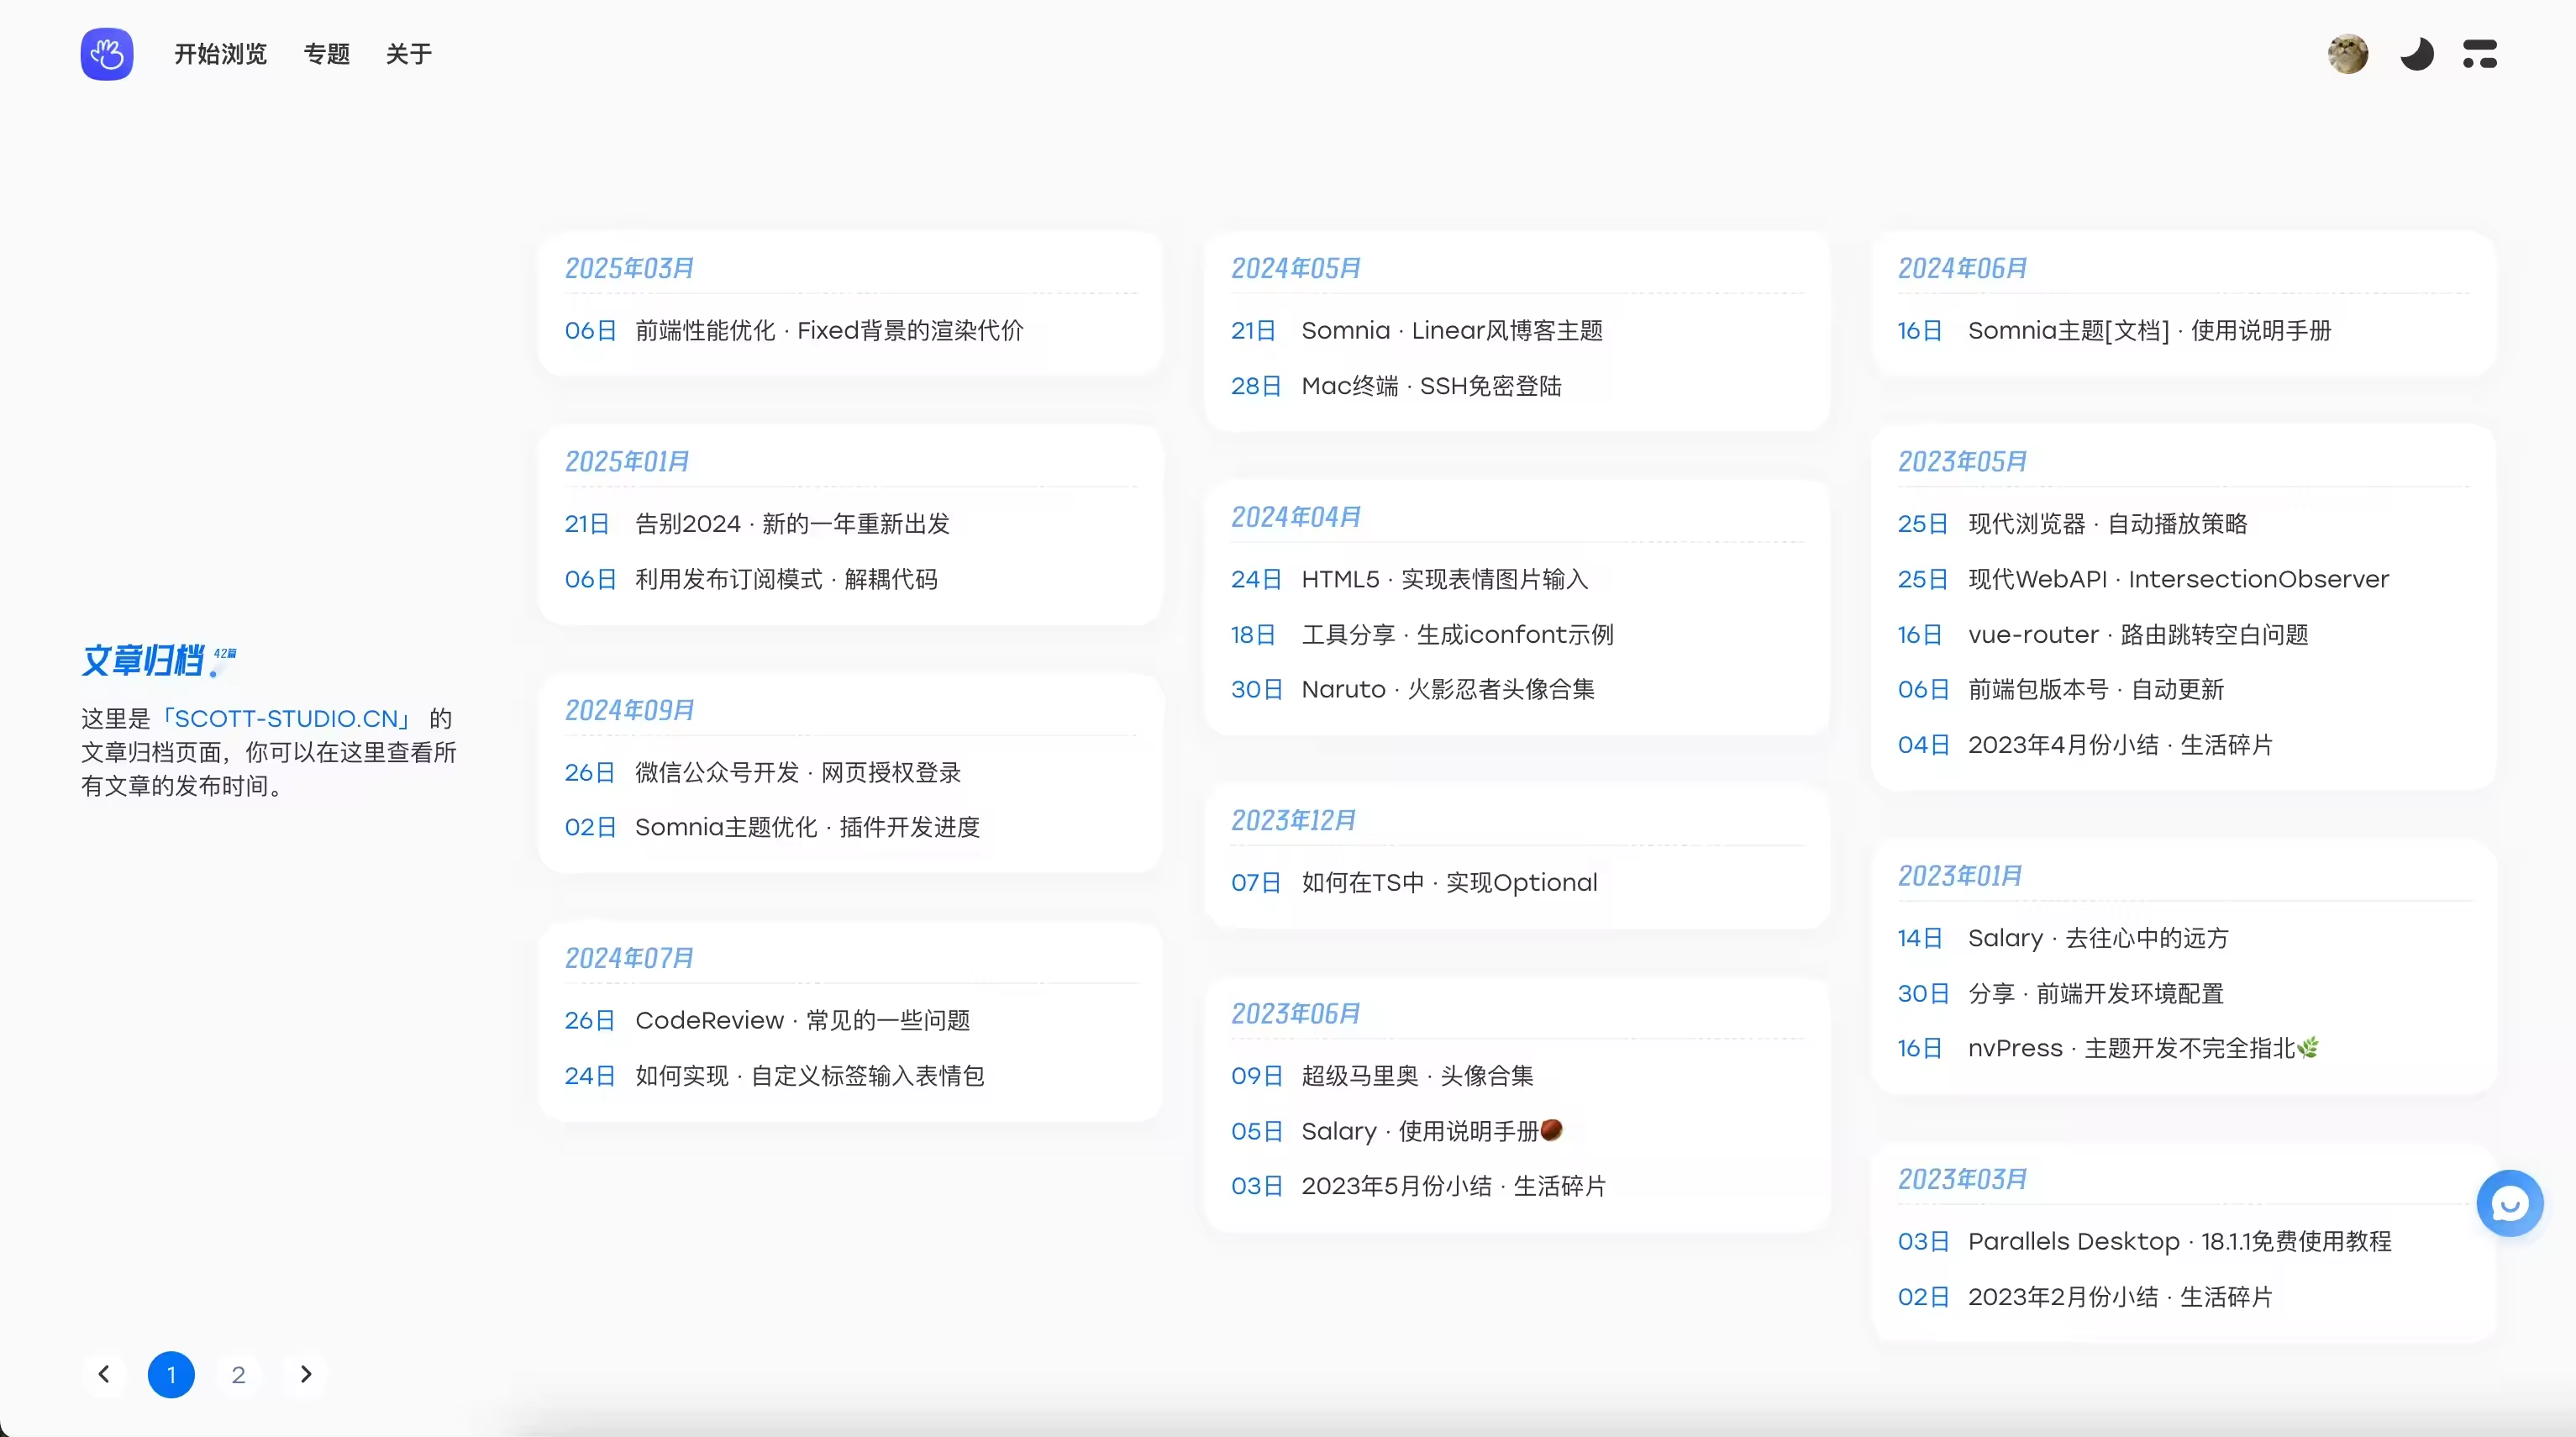The image size is (2576, 1437).
Task: Open the top-right menu bars icon
Action: click(x=2479, y=54)
